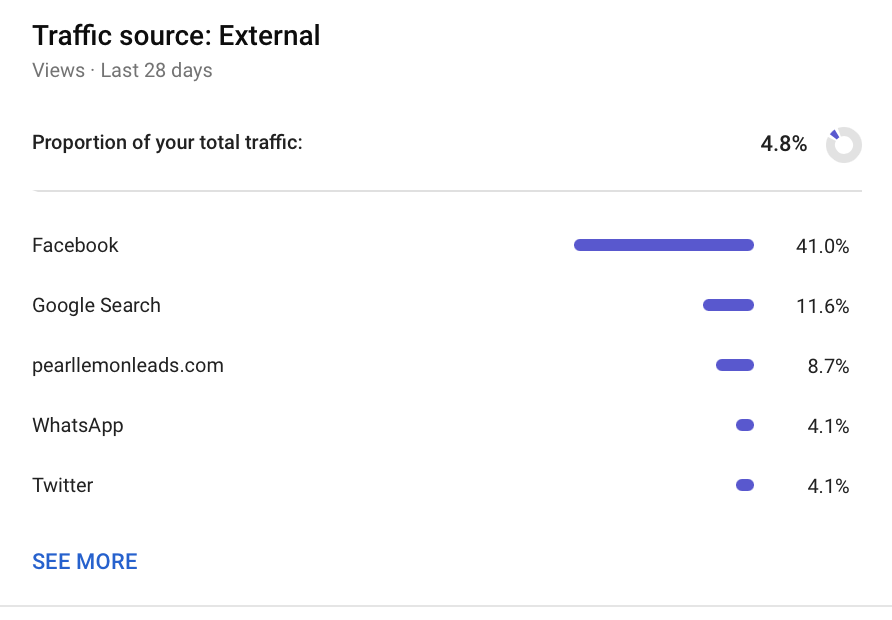892x620 pixels.
Task: Click the Twitter bar indicator
Action: [745, 485]
